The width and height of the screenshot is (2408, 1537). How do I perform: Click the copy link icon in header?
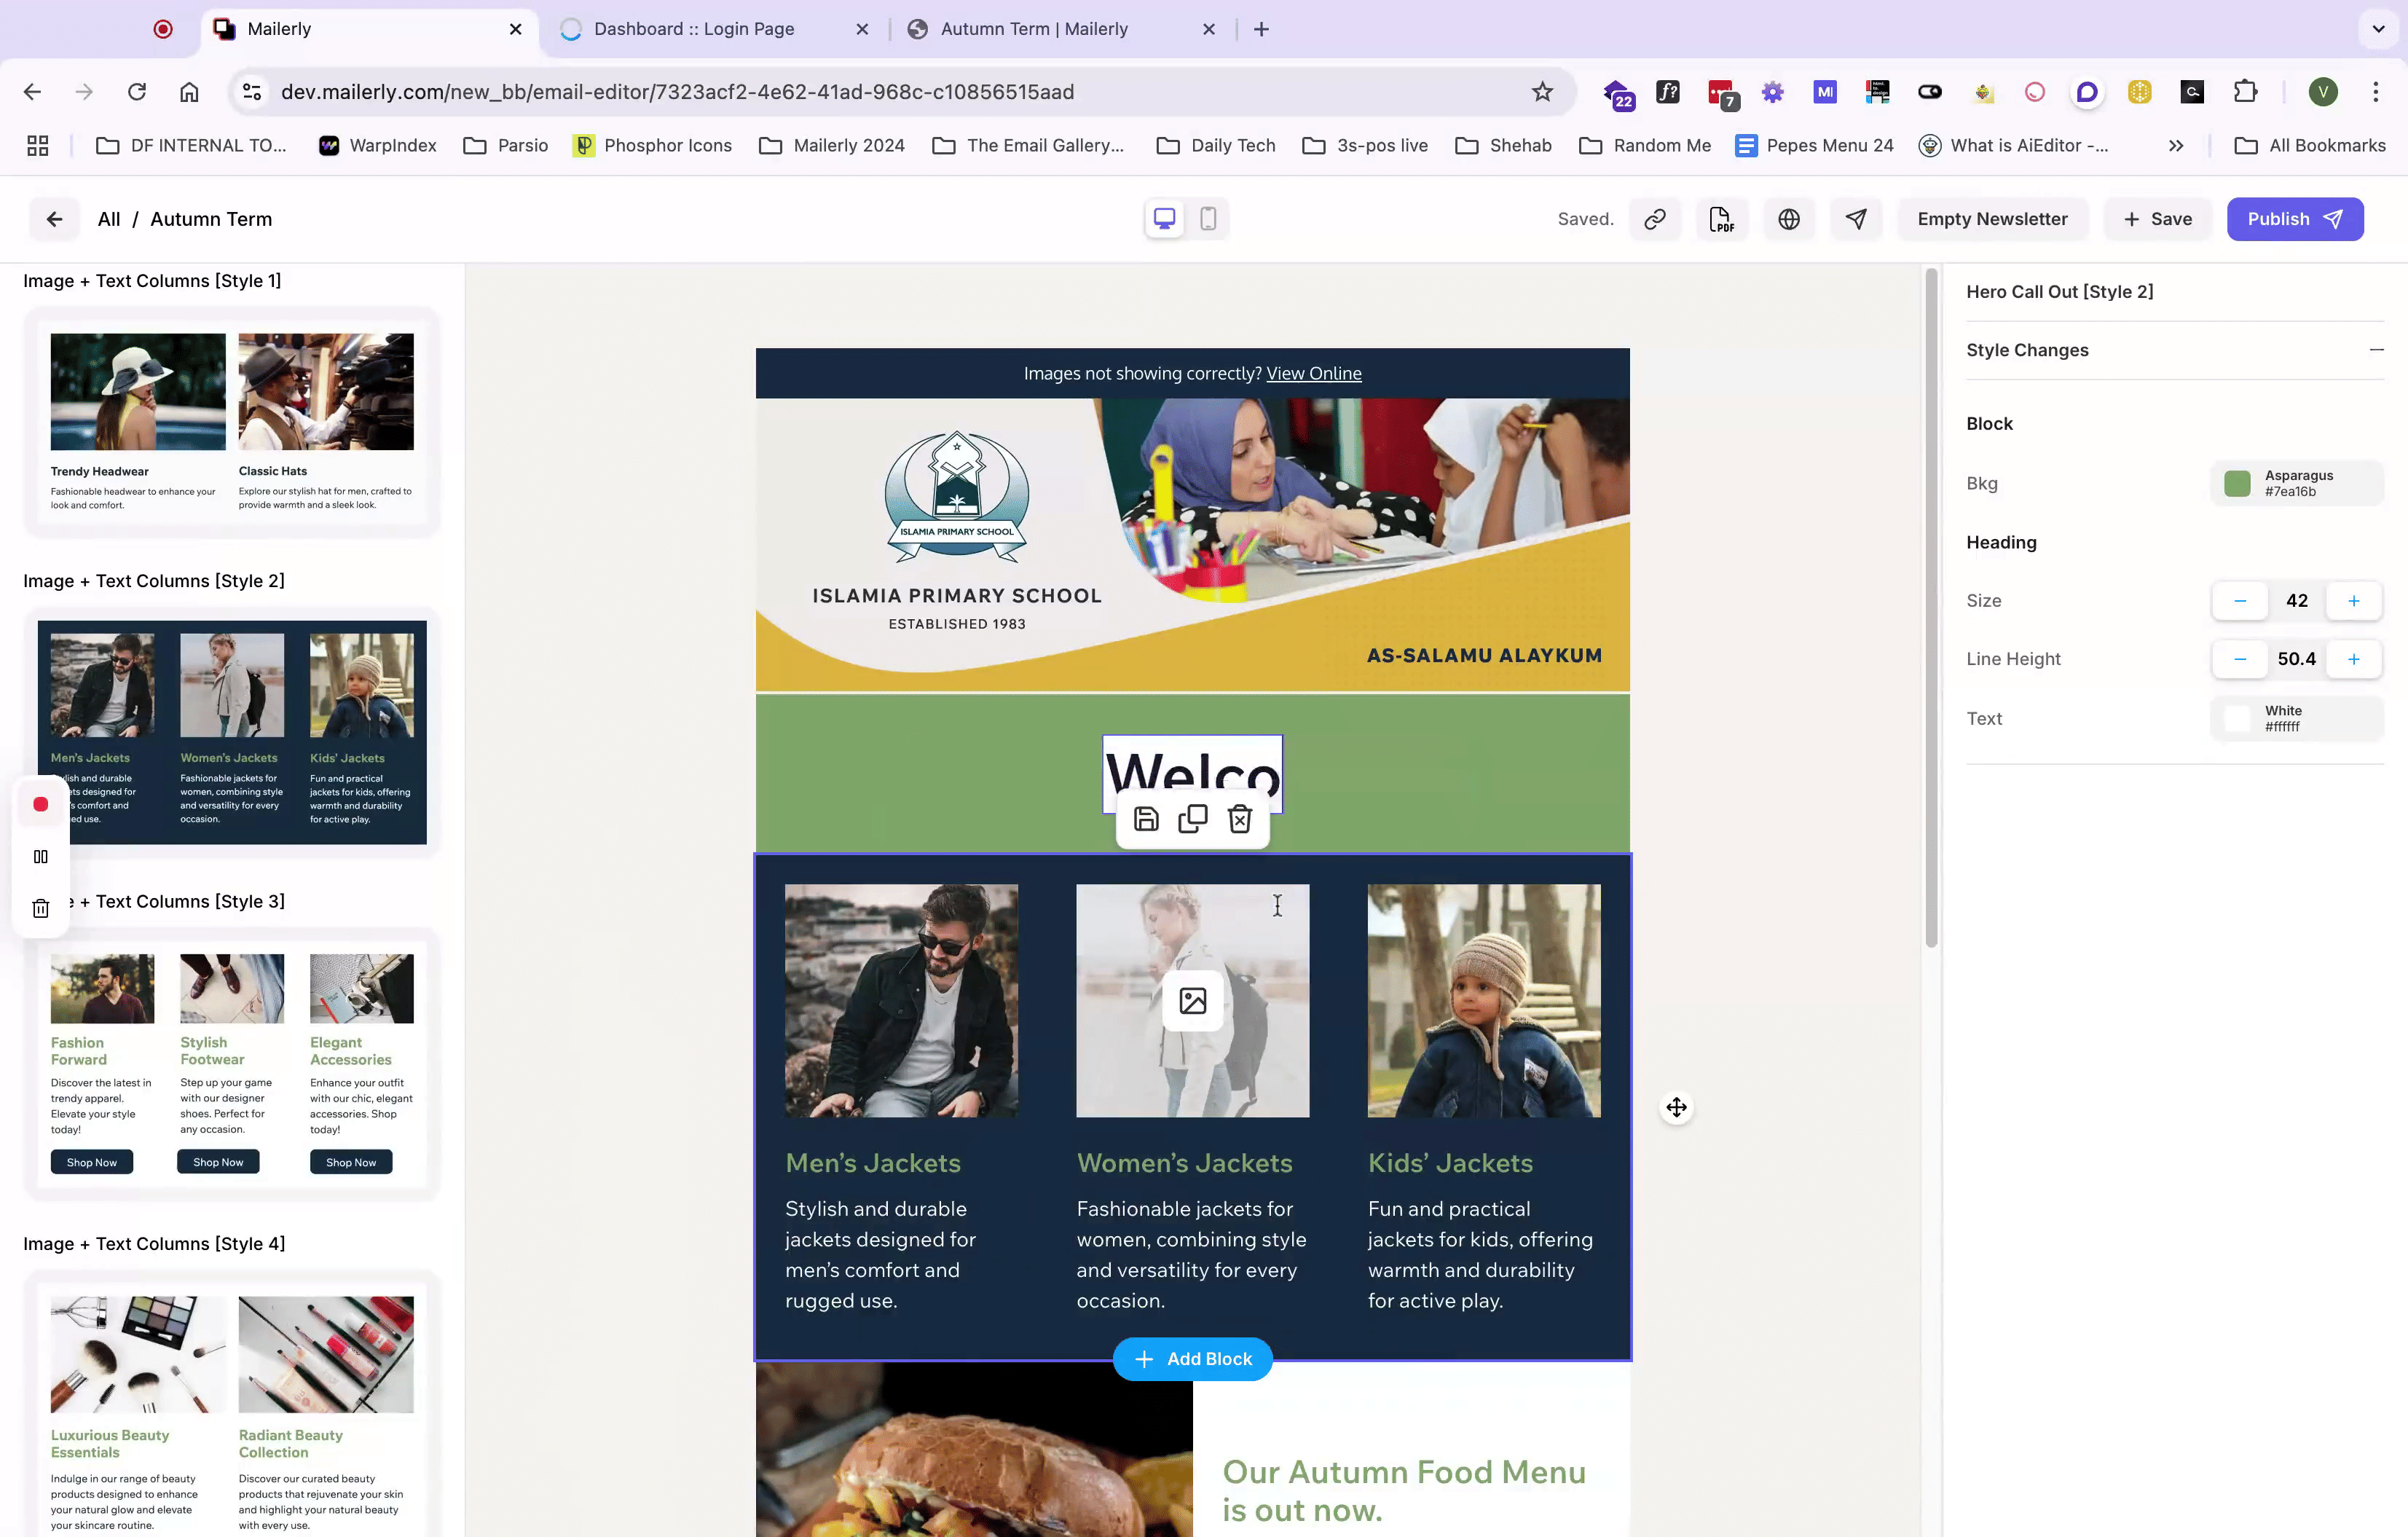[1655, 219]
